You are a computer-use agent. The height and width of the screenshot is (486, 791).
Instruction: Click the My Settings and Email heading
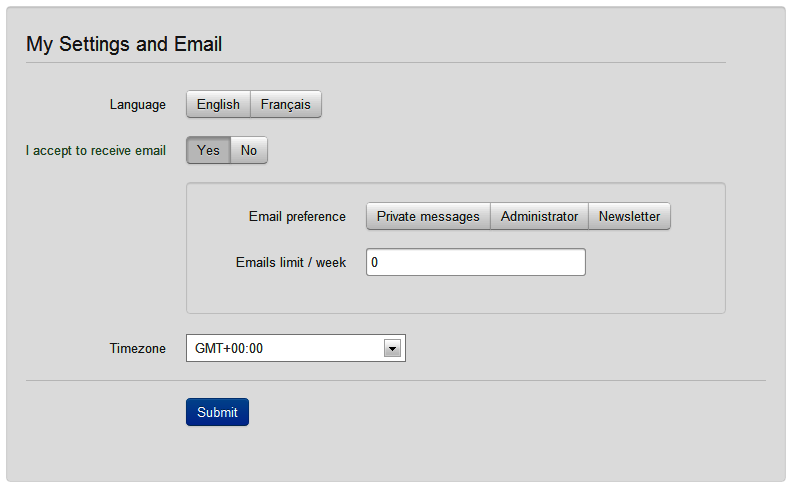click(x=124, y=44)
